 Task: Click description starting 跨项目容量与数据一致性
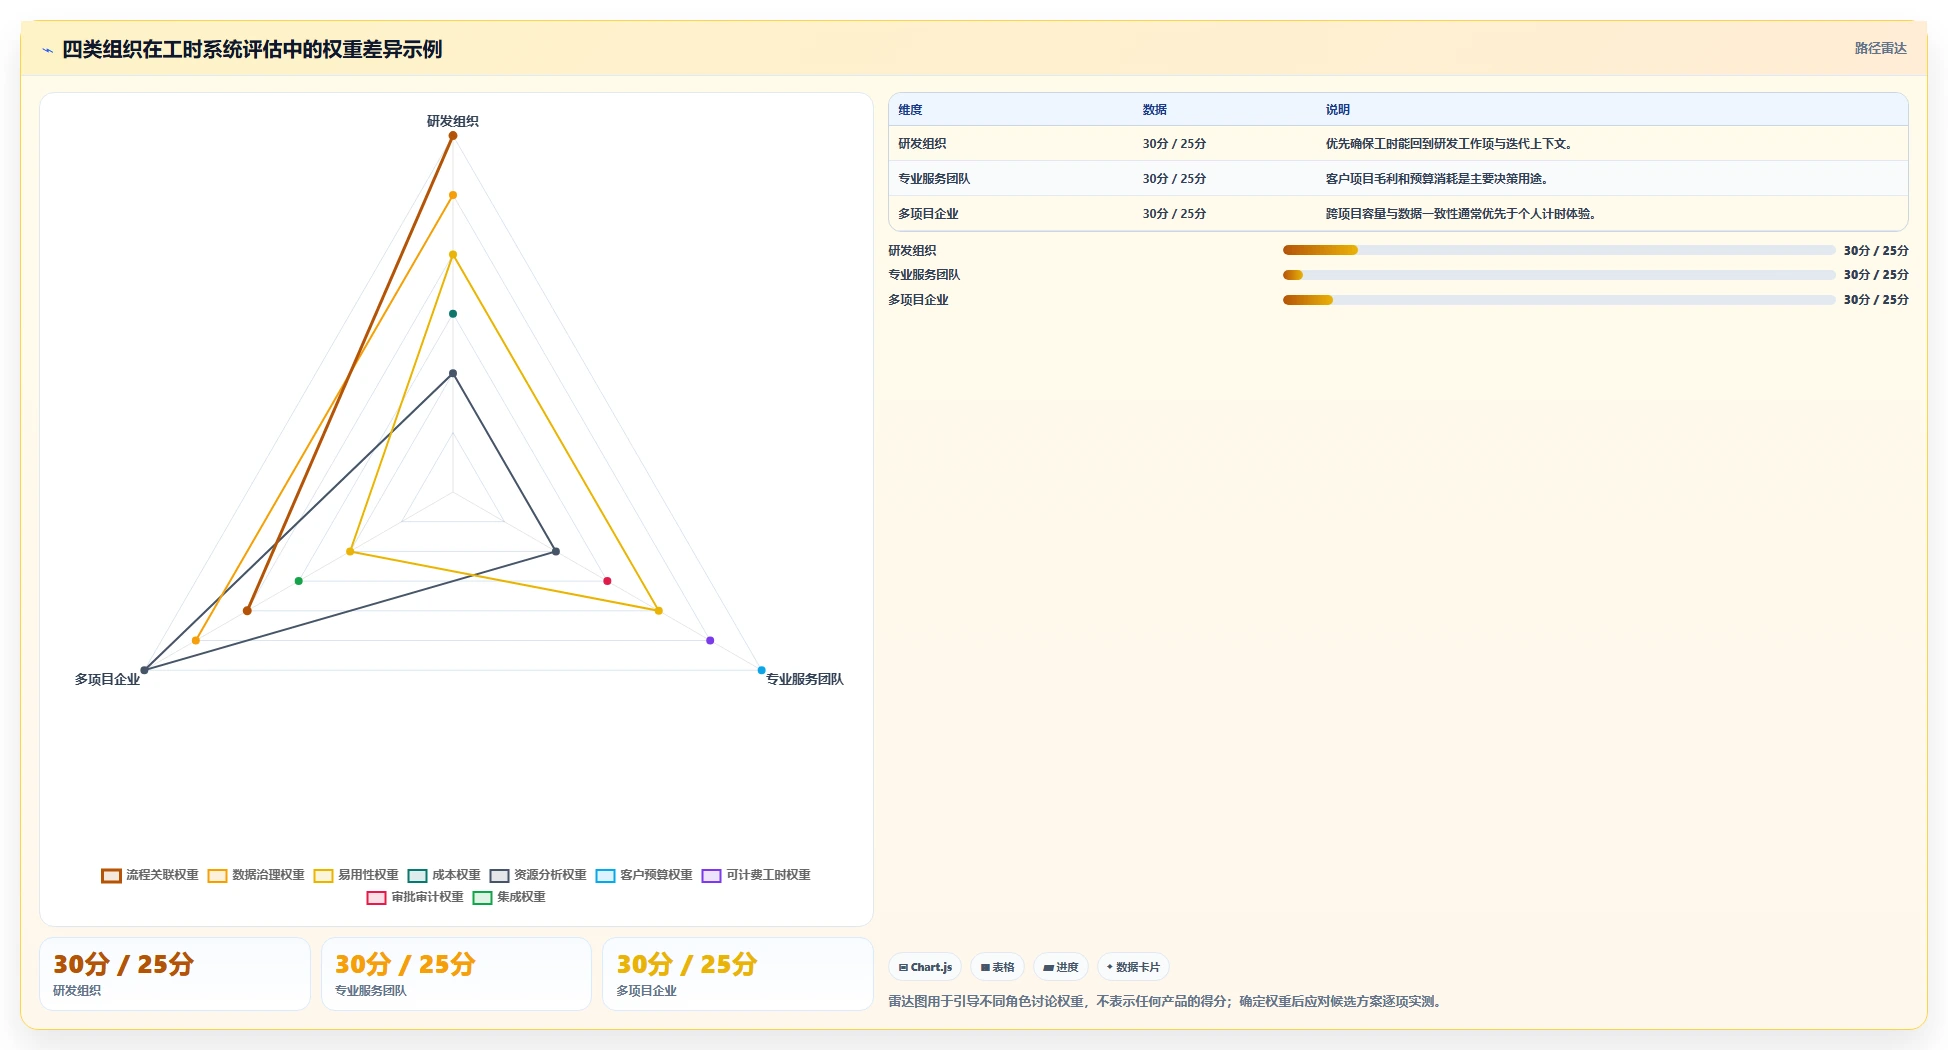coord(1462,214)
